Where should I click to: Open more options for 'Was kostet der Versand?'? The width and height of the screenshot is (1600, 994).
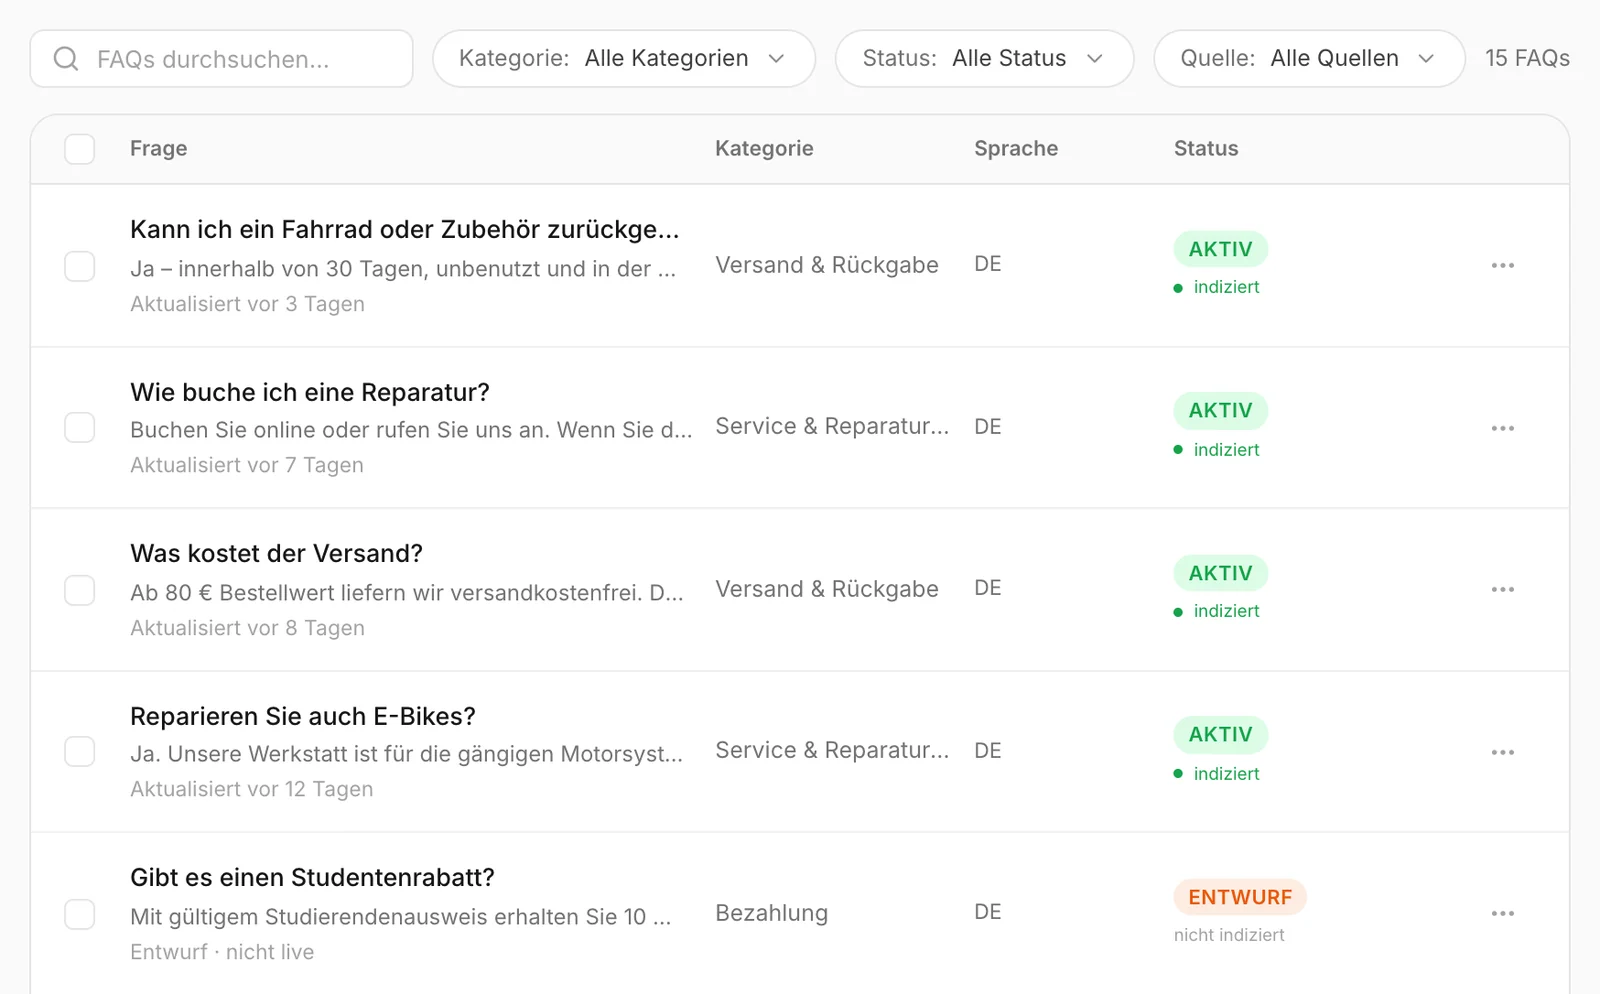(x=1502, y=590)
